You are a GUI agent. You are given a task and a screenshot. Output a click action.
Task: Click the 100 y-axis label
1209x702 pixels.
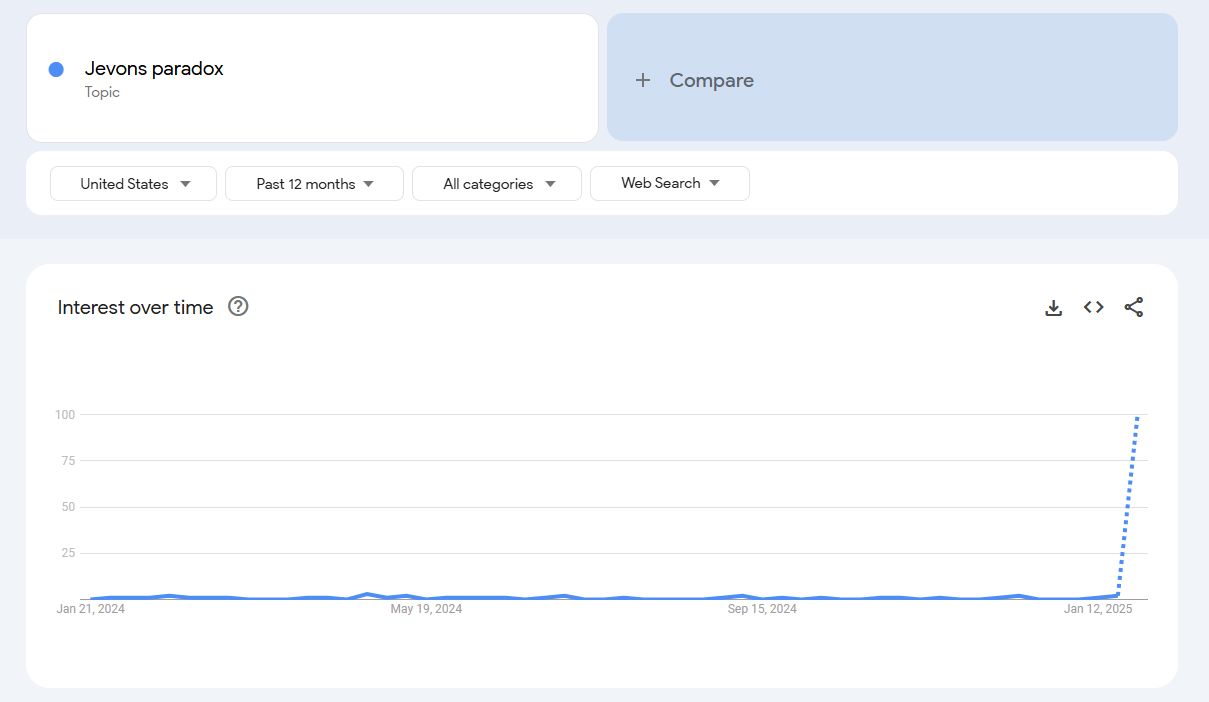click(65, 414)
